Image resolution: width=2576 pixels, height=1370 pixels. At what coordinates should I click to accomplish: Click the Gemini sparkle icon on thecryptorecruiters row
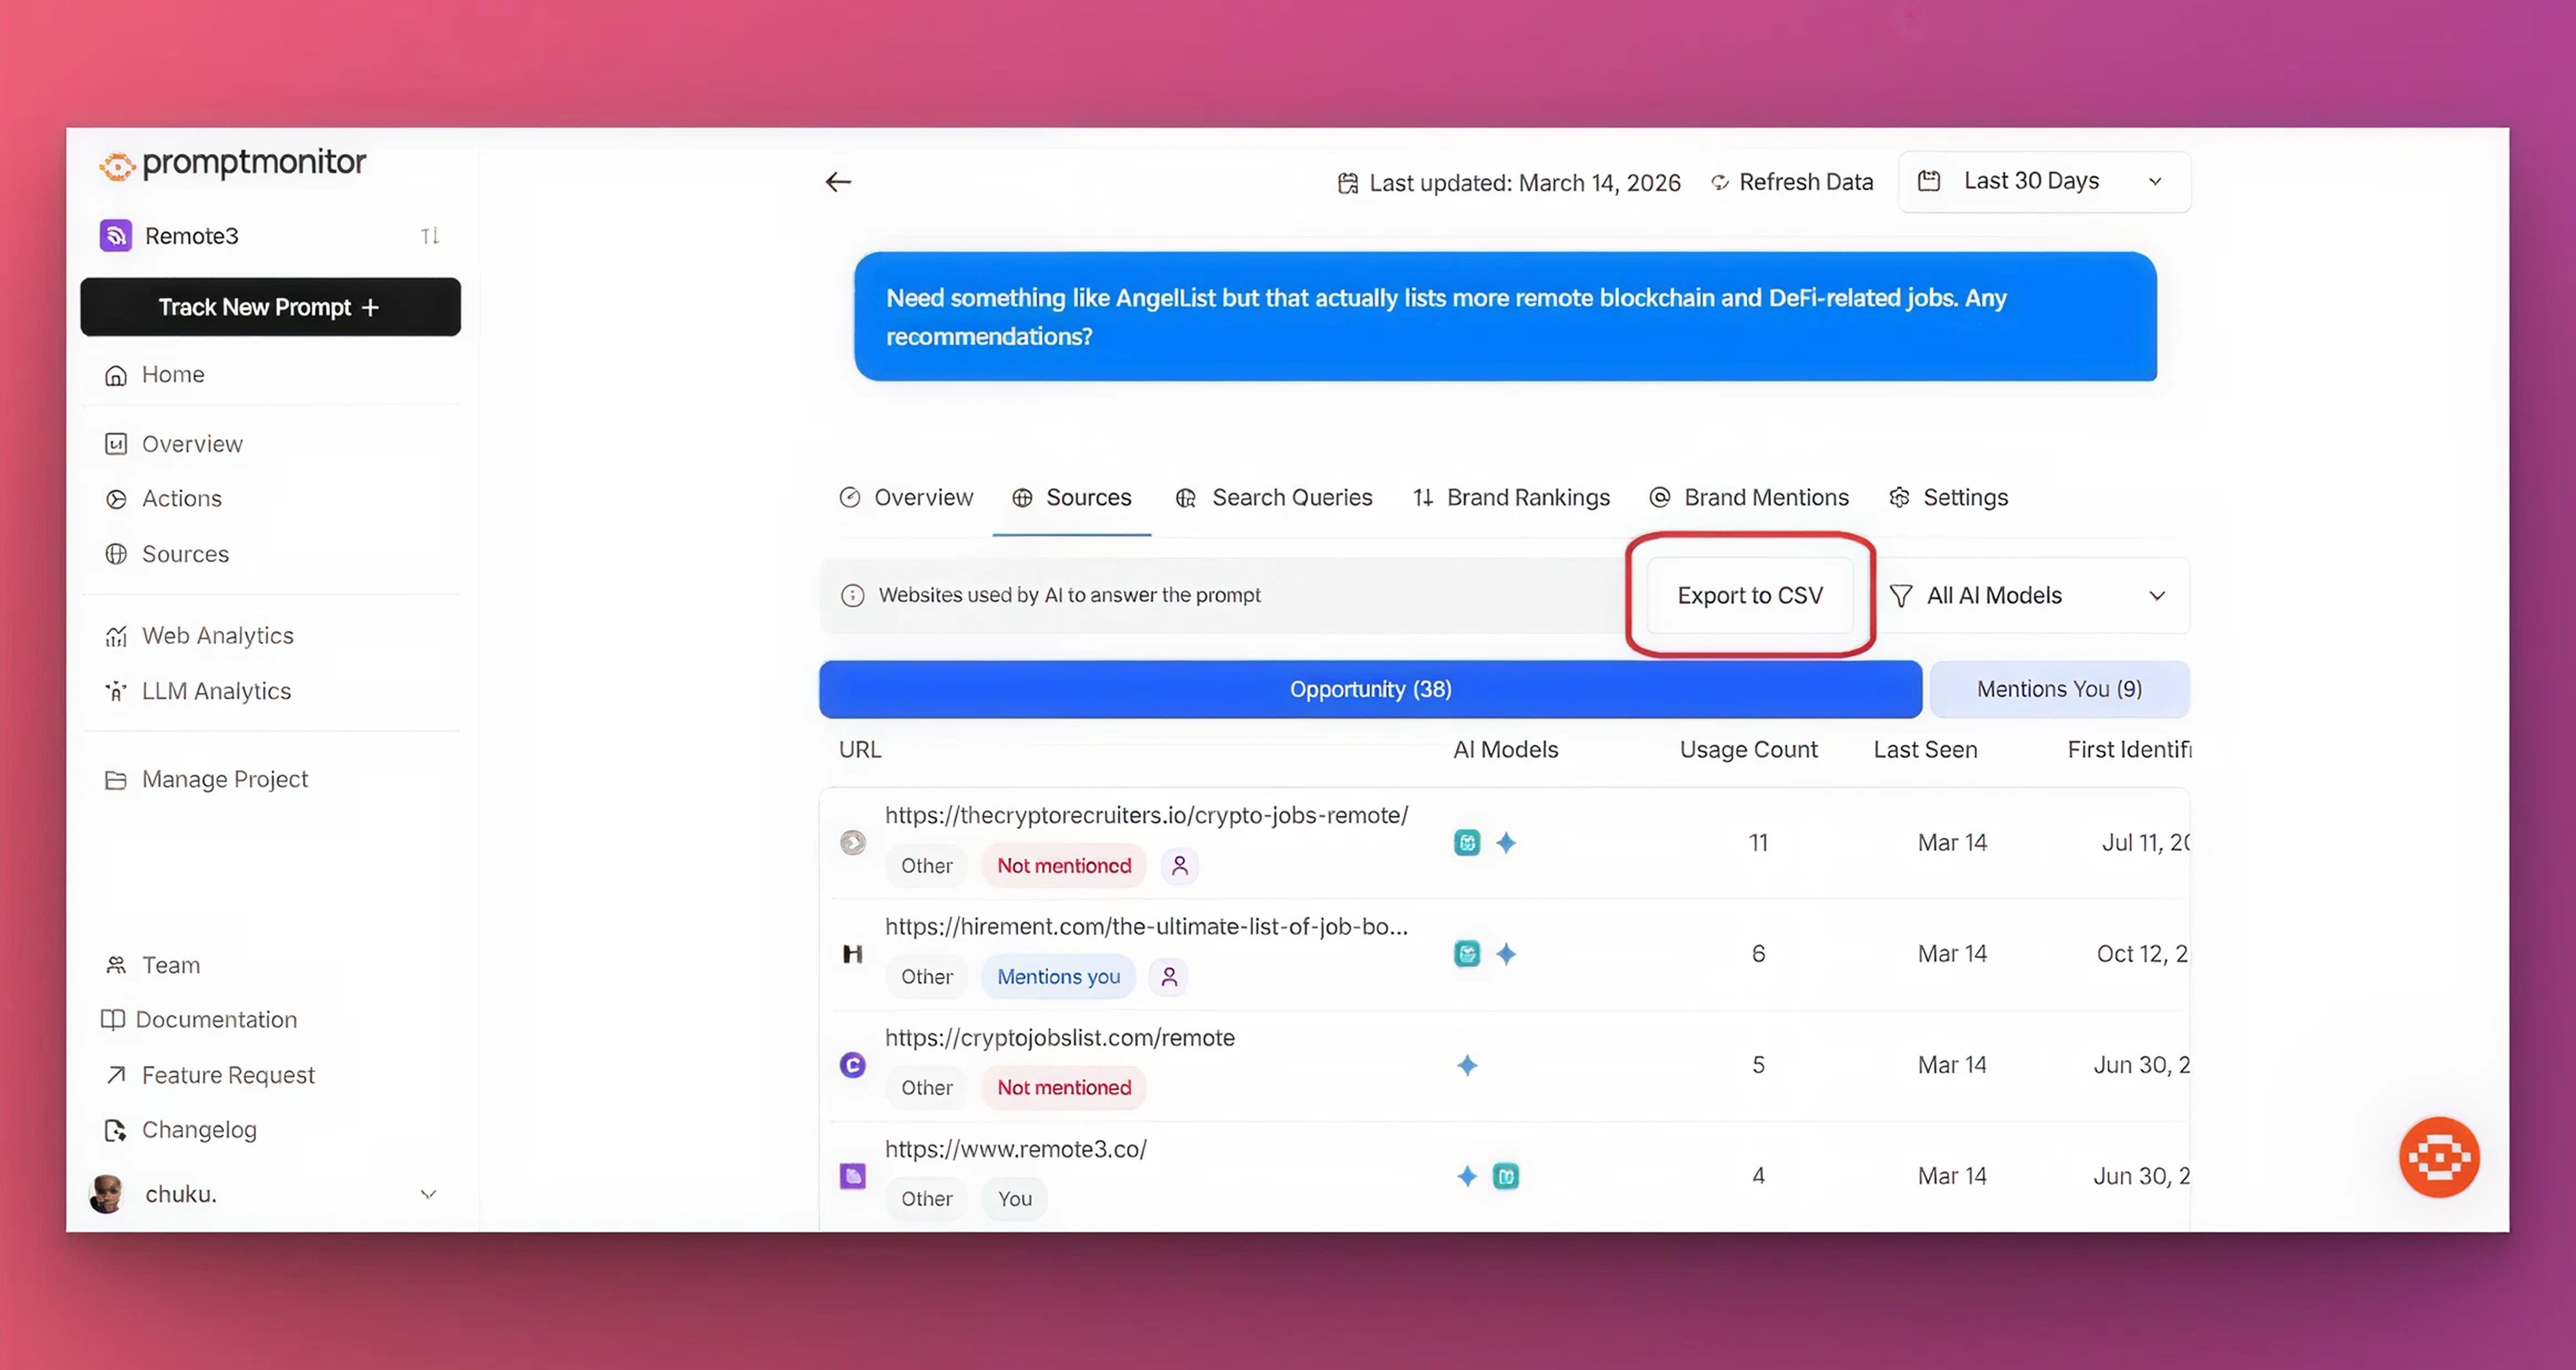pos(1506,843)
